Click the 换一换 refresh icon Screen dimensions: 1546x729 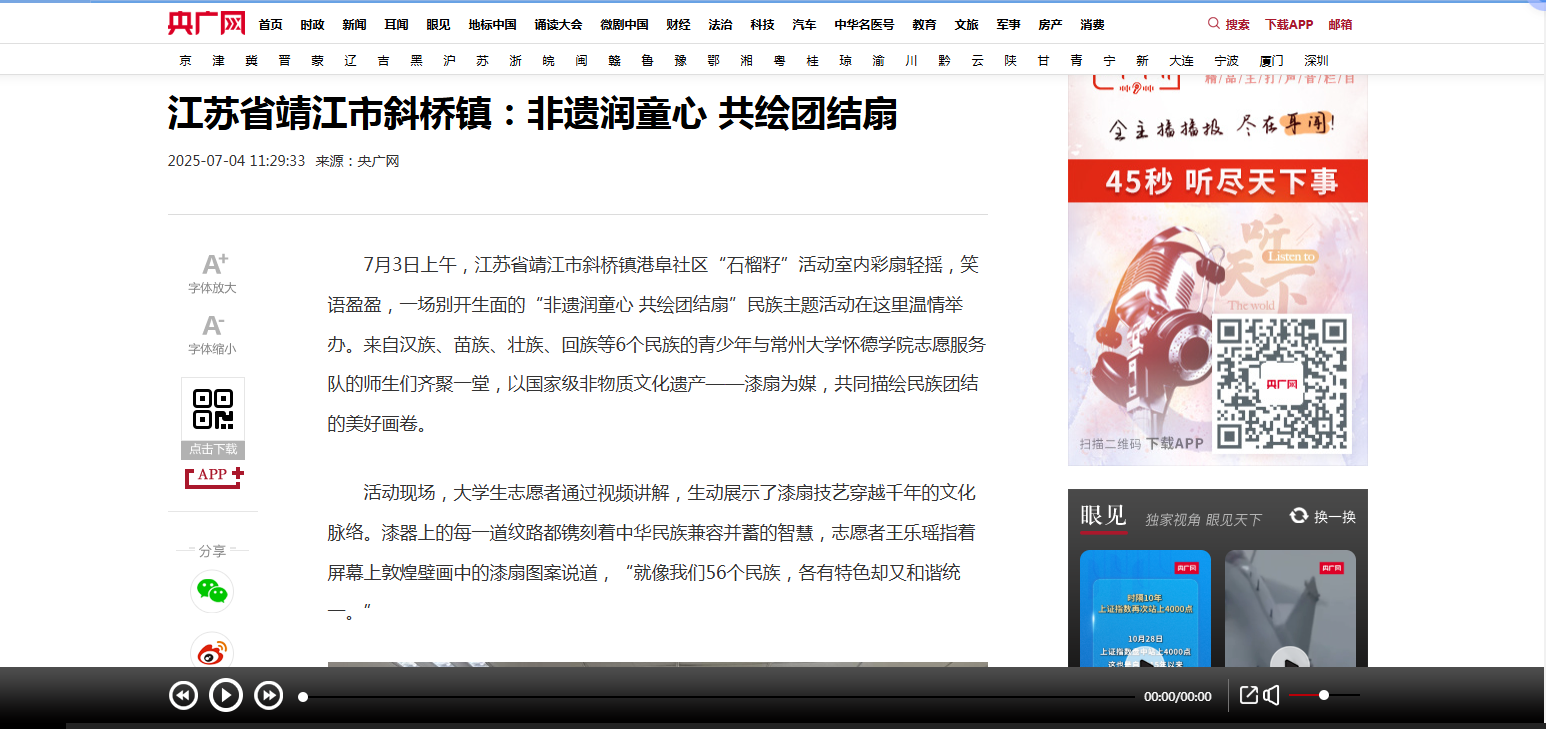1299,515
